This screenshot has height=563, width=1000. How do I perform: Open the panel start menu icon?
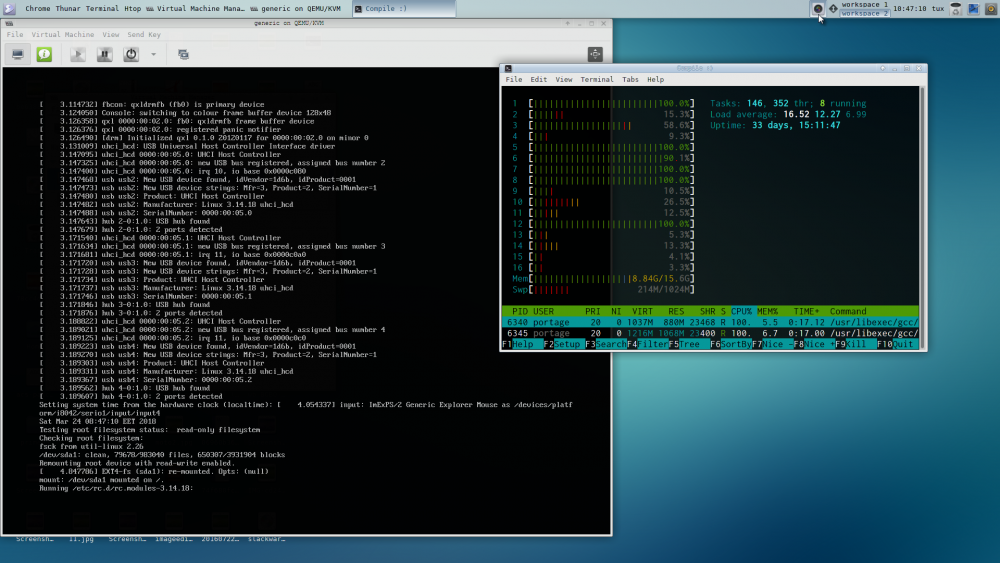coord(9,8)
